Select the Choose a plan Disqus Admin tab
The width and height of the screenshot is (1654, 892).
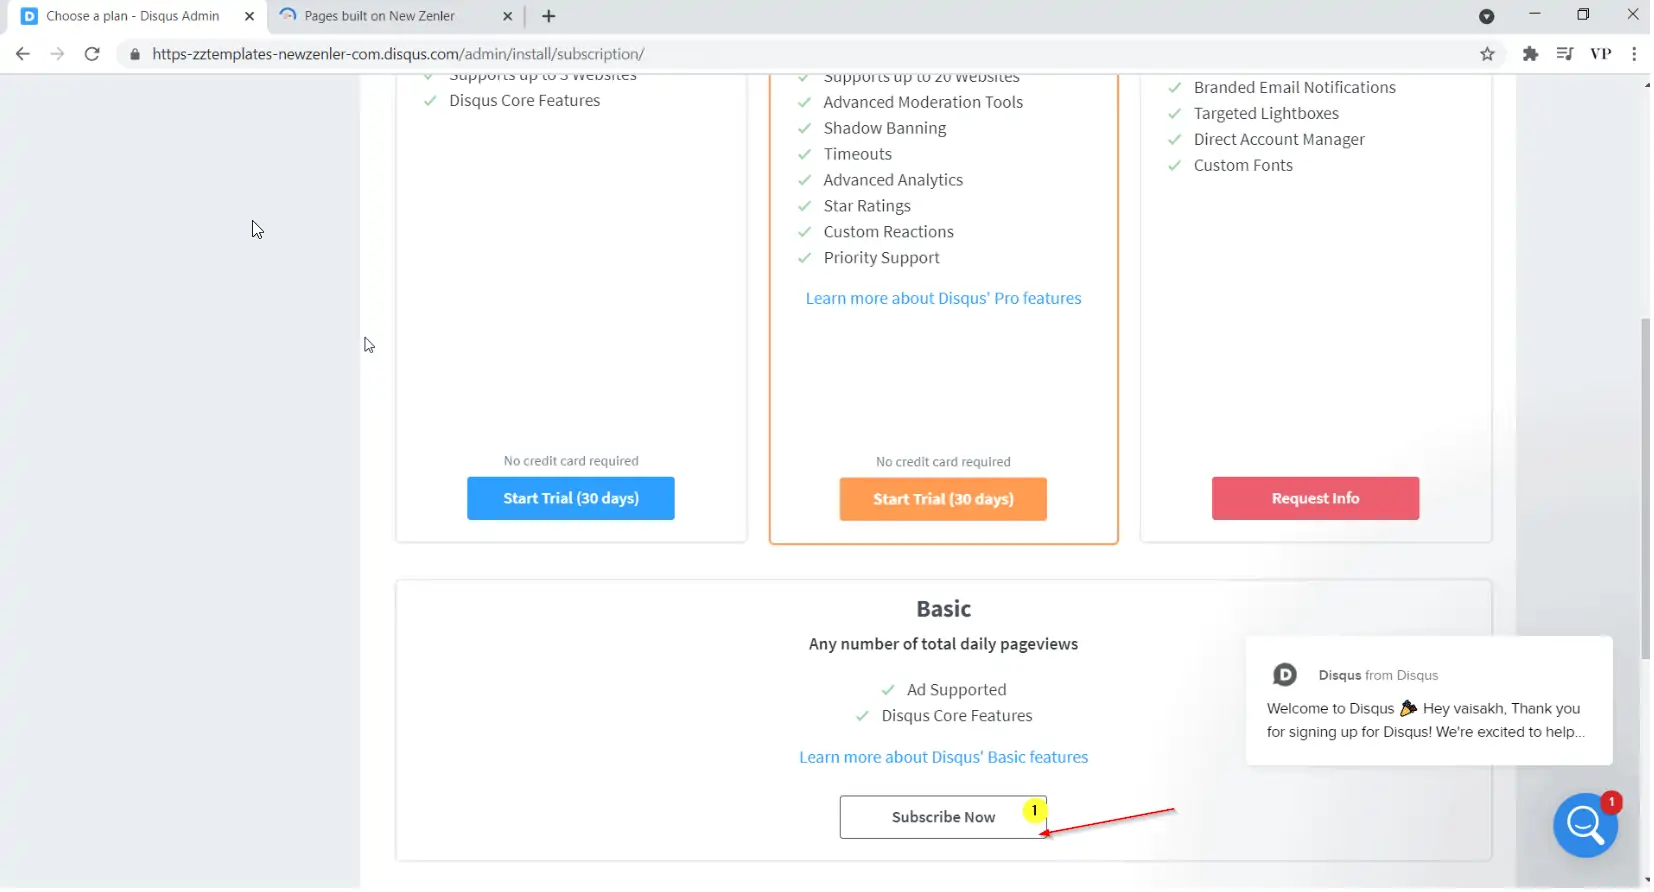coord(132,16)
